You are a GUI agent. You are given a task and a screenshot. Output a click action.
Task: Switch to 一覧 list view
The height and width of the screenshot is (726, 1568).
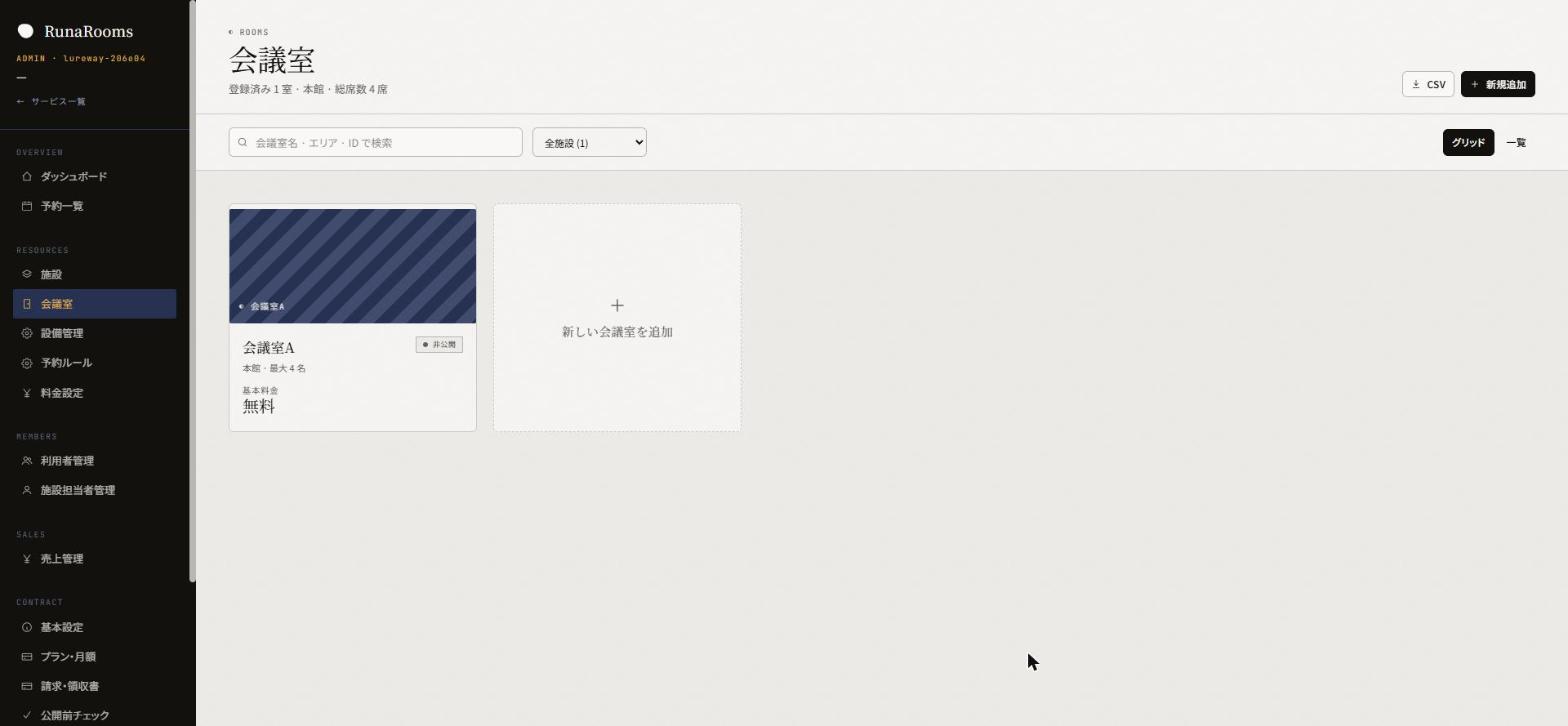1516,143
